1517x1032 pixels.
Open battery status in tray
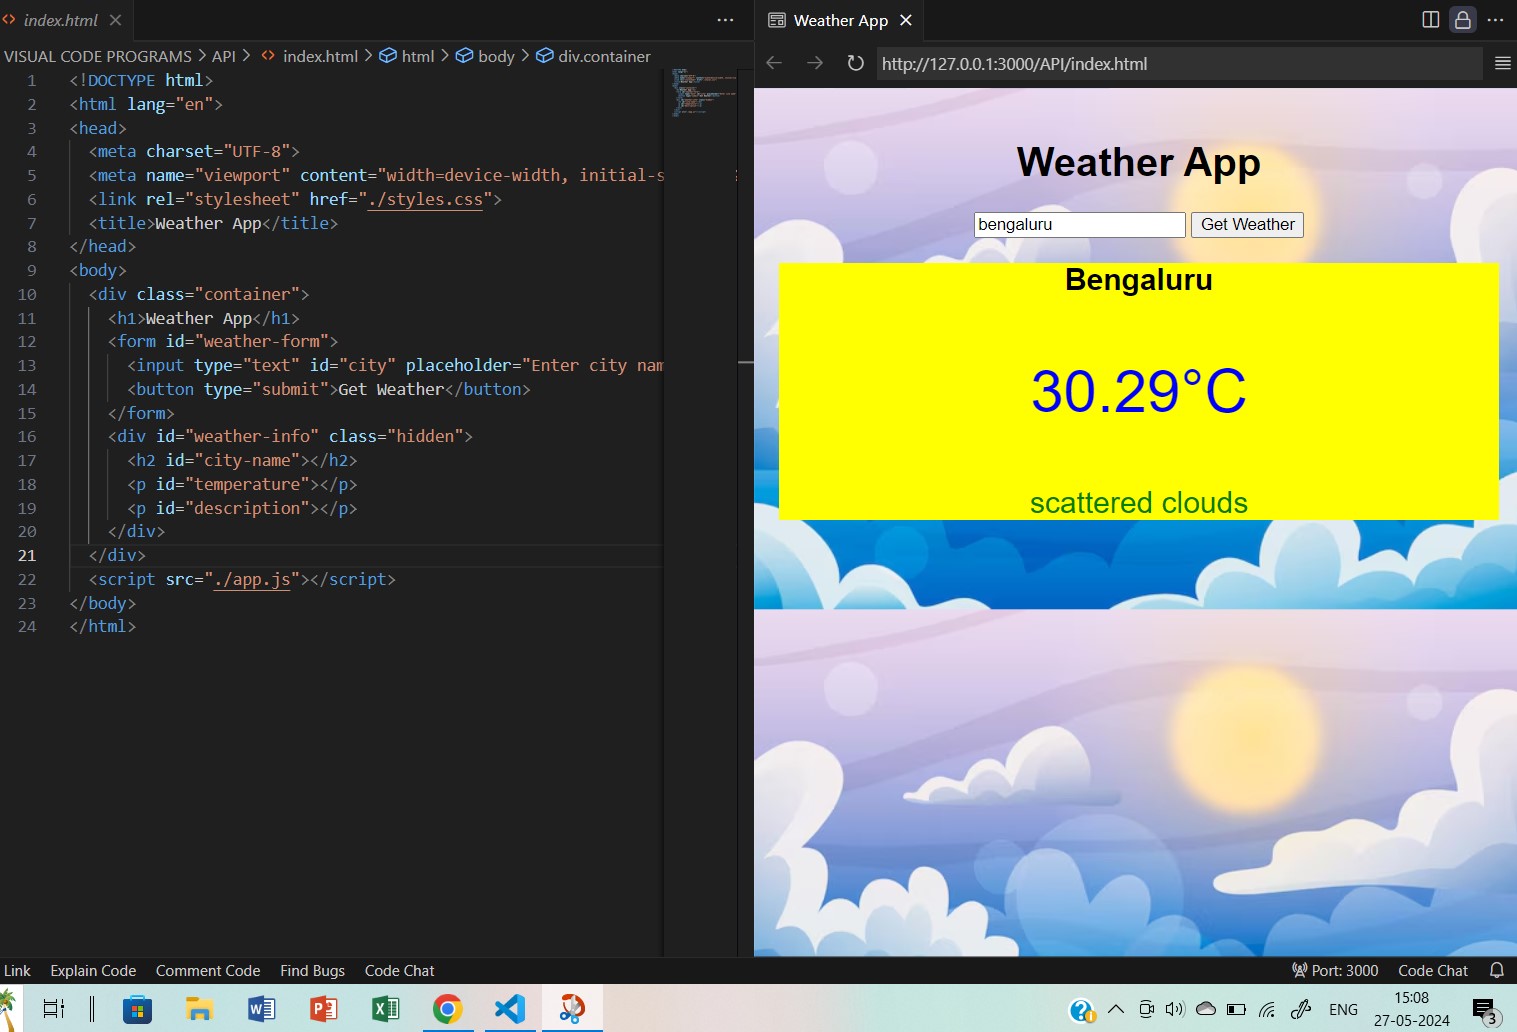click(1236, 1009)
